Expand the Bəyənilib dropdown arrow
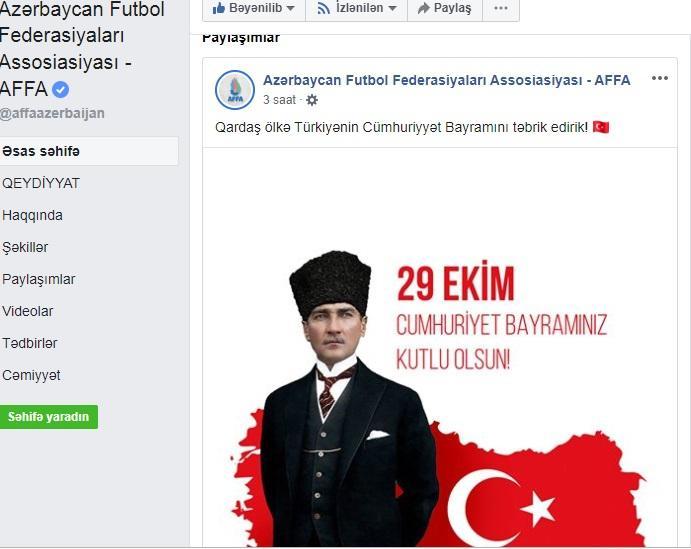This screenshot has height=549, width=691. click(x=290, y=8)
